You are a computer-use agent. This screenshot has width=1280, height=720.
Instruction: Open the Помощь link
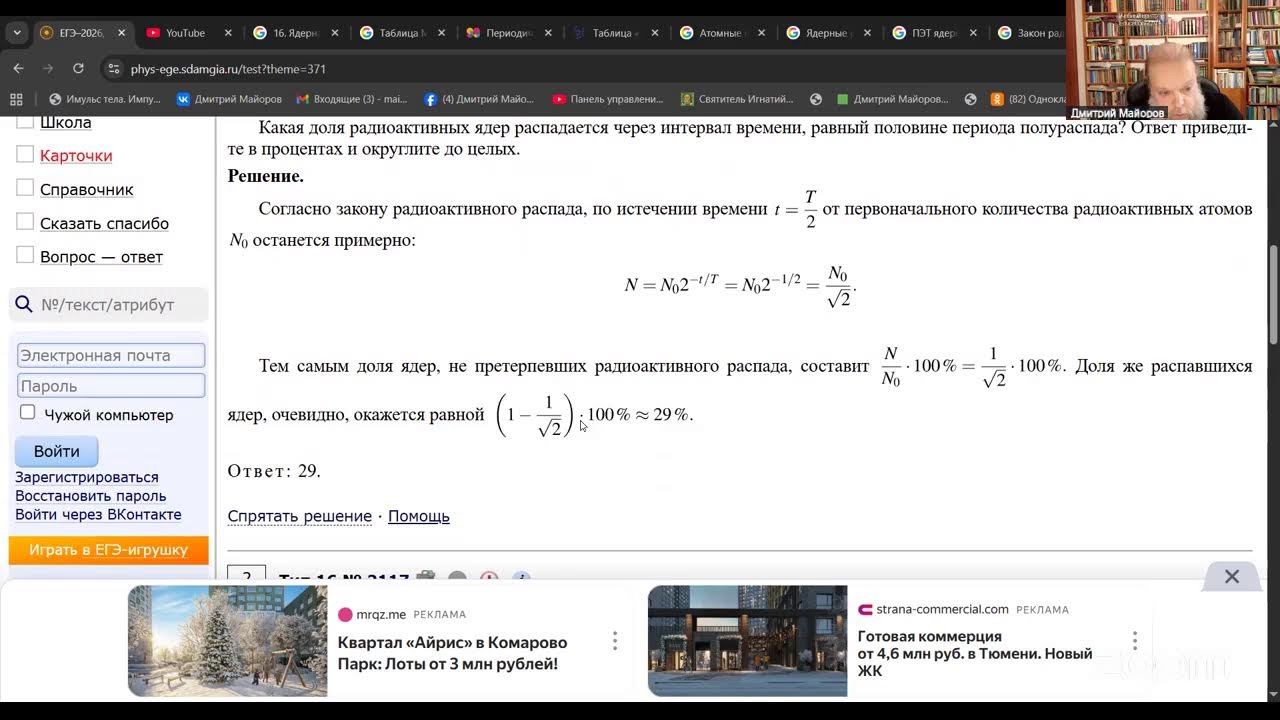(x=418, y=516)
